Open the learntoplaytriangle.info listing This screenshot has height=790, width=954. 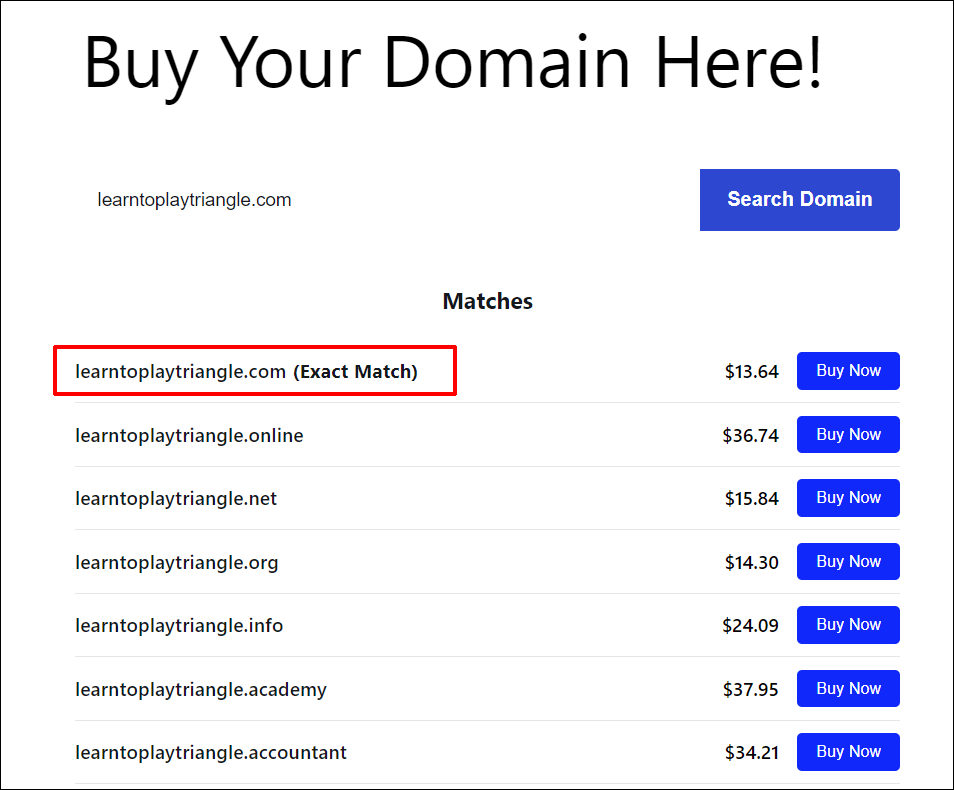(x=178, y=625)
